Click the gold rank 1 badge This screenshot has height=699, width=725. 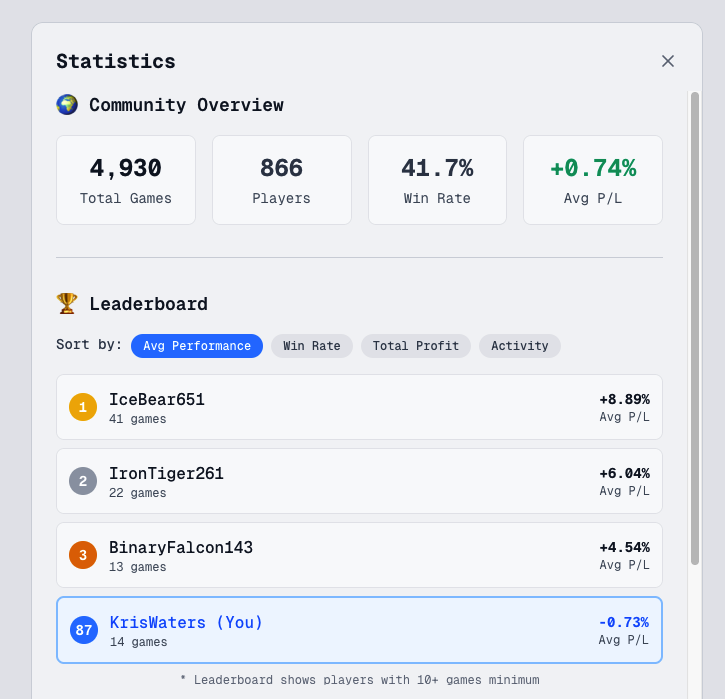click(83, 407)
